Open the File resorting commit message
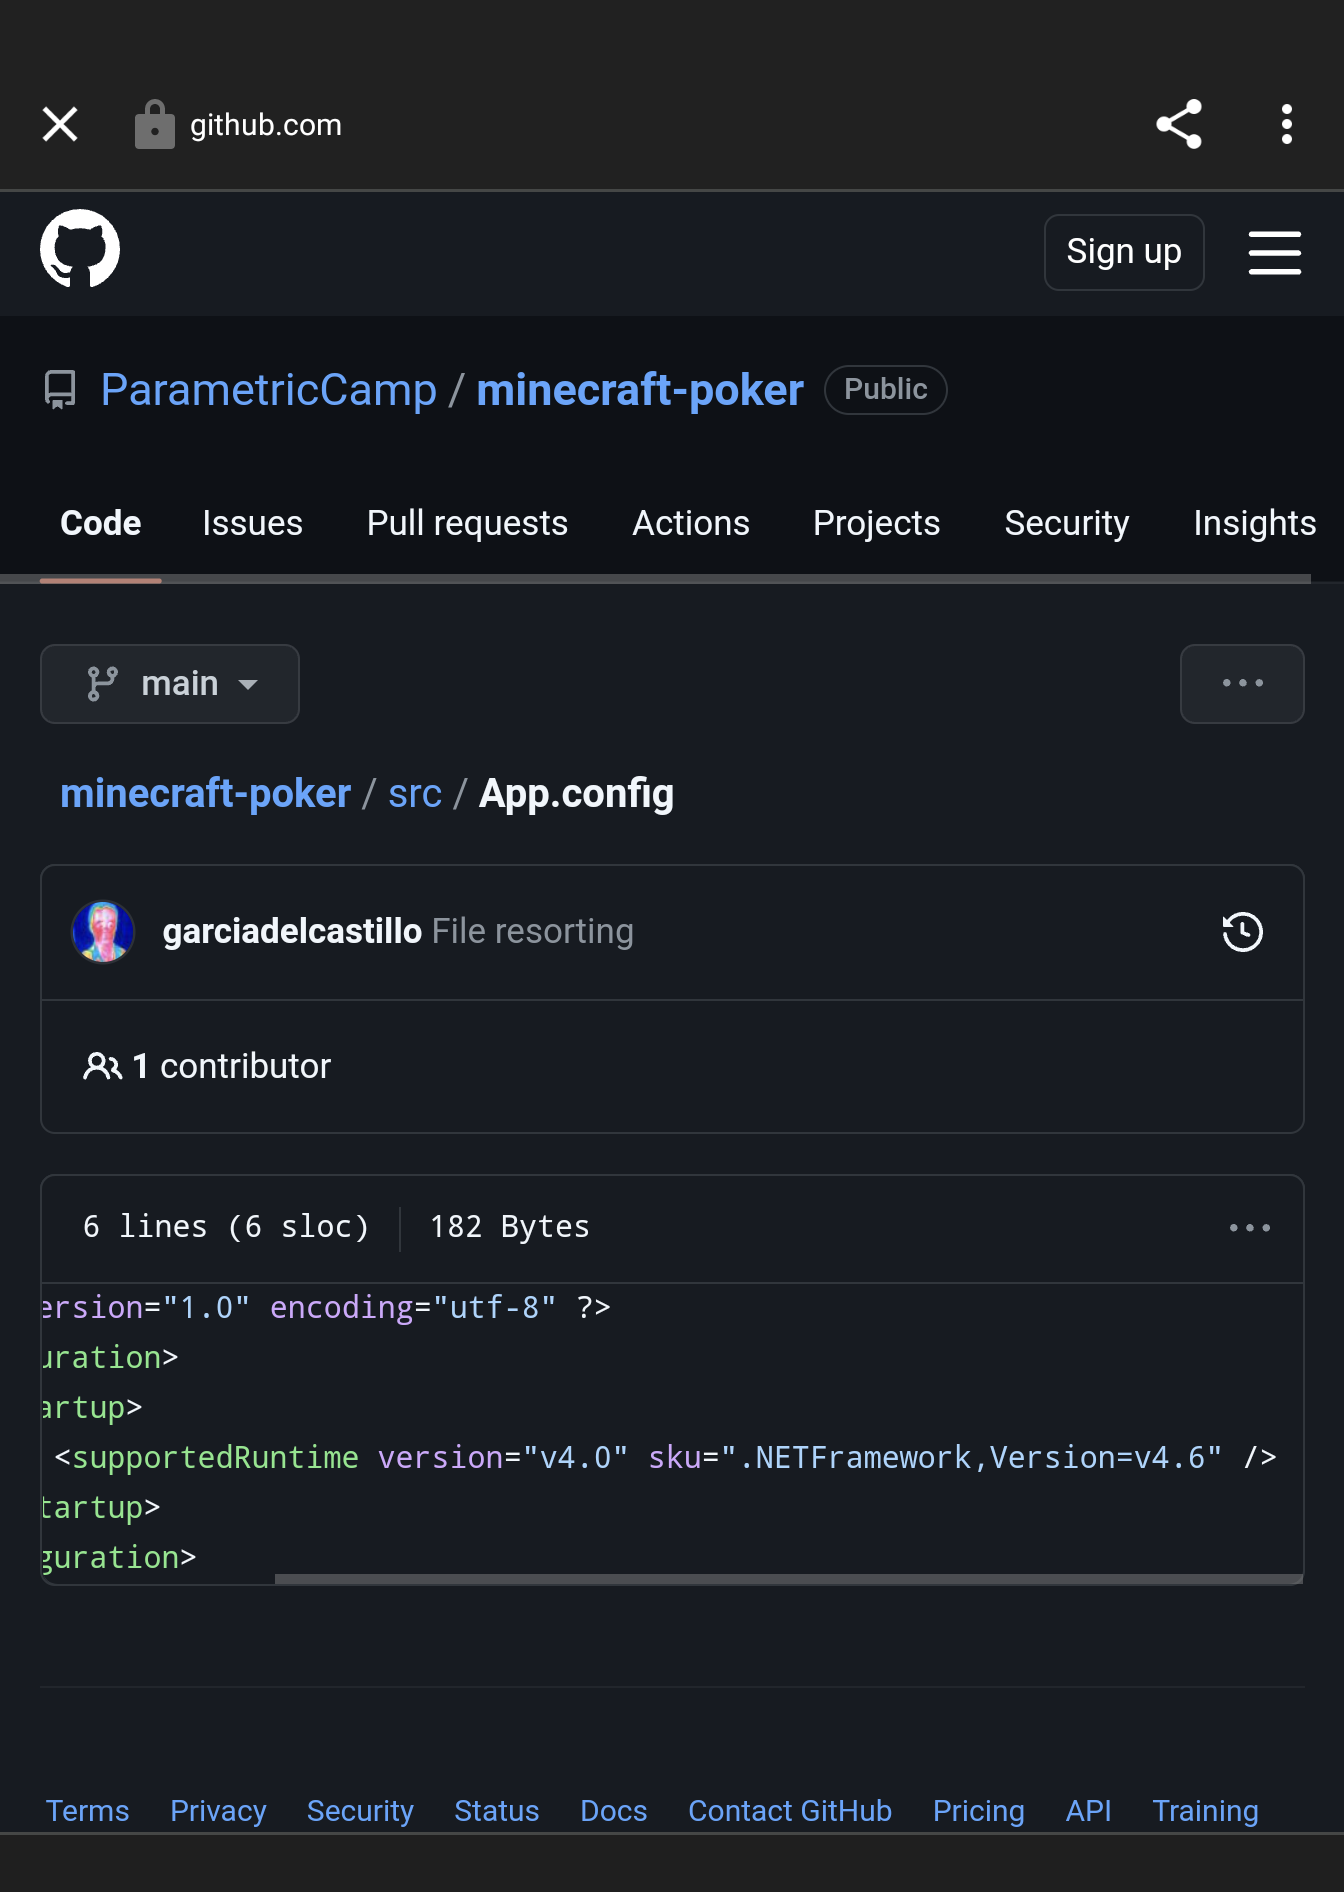Image resolution: width=1344 pixels, height=1892 pixels. (532, 932)
